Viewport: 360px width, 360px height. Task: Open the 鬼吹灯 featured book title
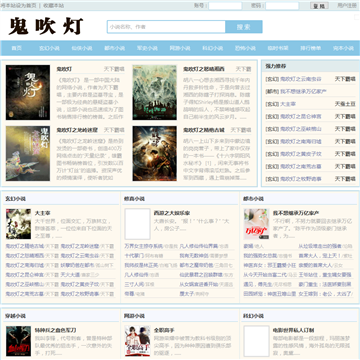pos(64,69)
